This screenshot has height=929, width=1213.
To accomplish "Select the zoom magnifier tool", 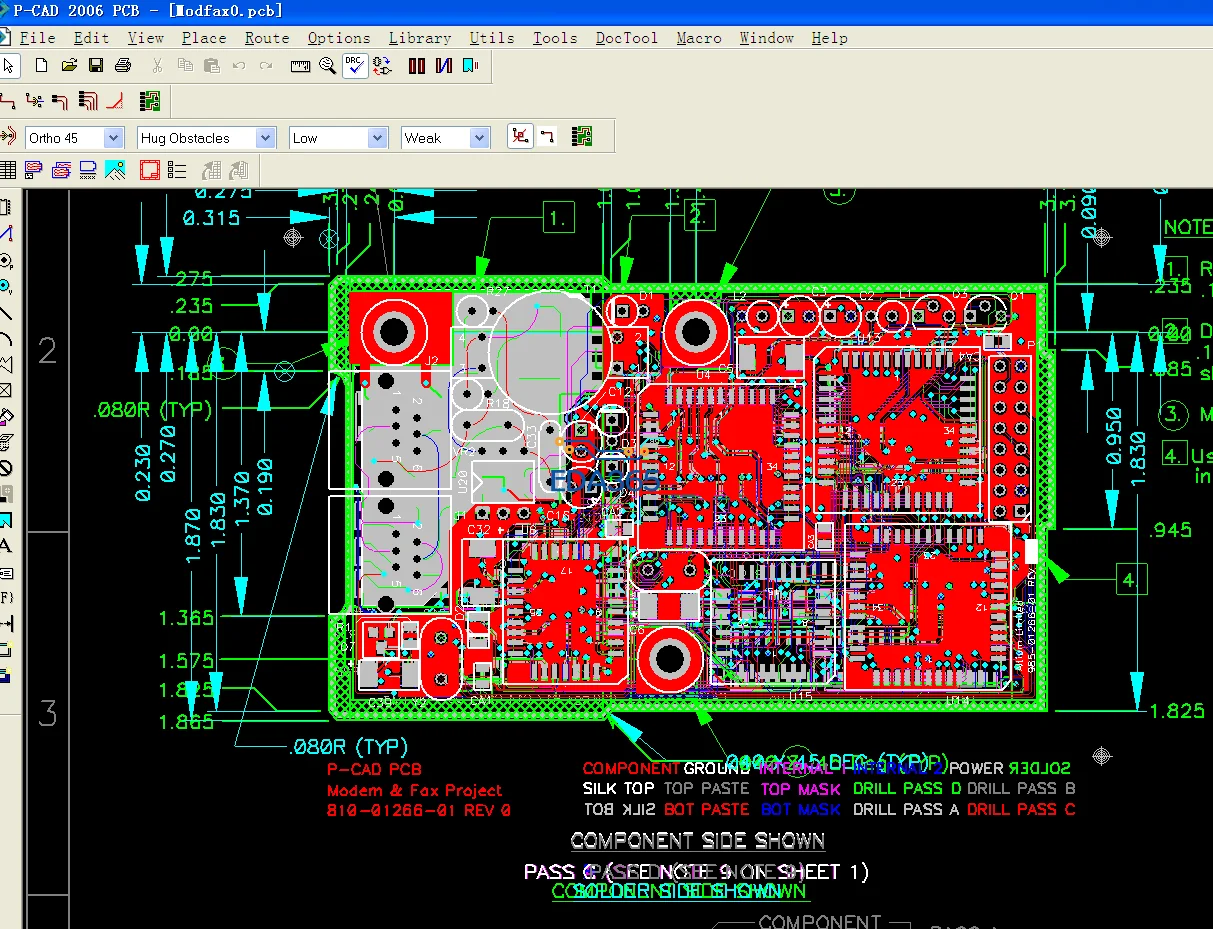I will [326, 66].
